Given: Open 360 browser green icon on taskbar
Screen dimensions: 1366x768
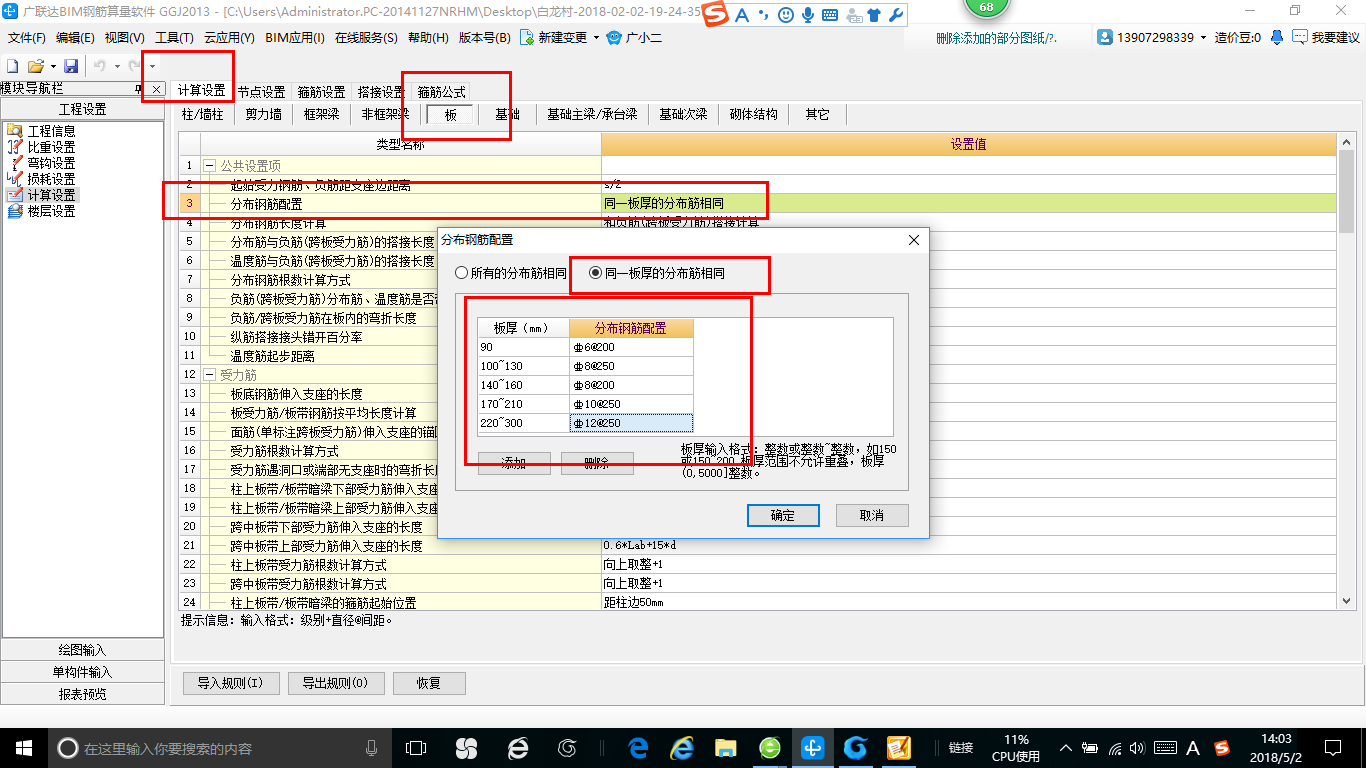Looking at the screenshot, I should pyautogui.click(x=769, y=747).
